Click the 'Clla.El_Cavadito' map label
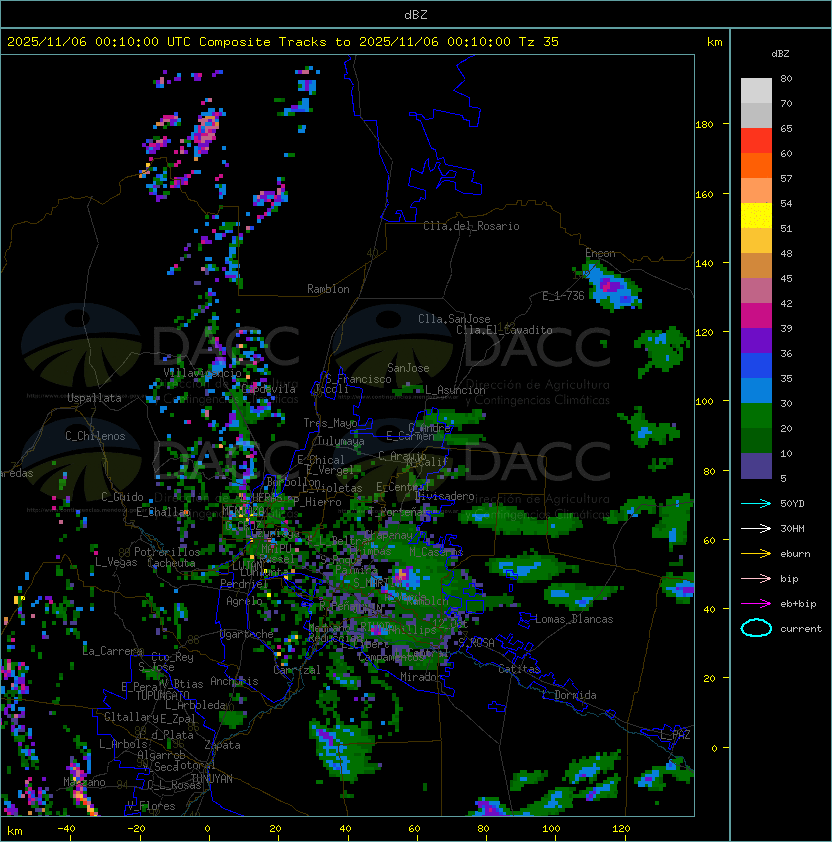This screenshot has width=832, height=842. coord(504,330)
